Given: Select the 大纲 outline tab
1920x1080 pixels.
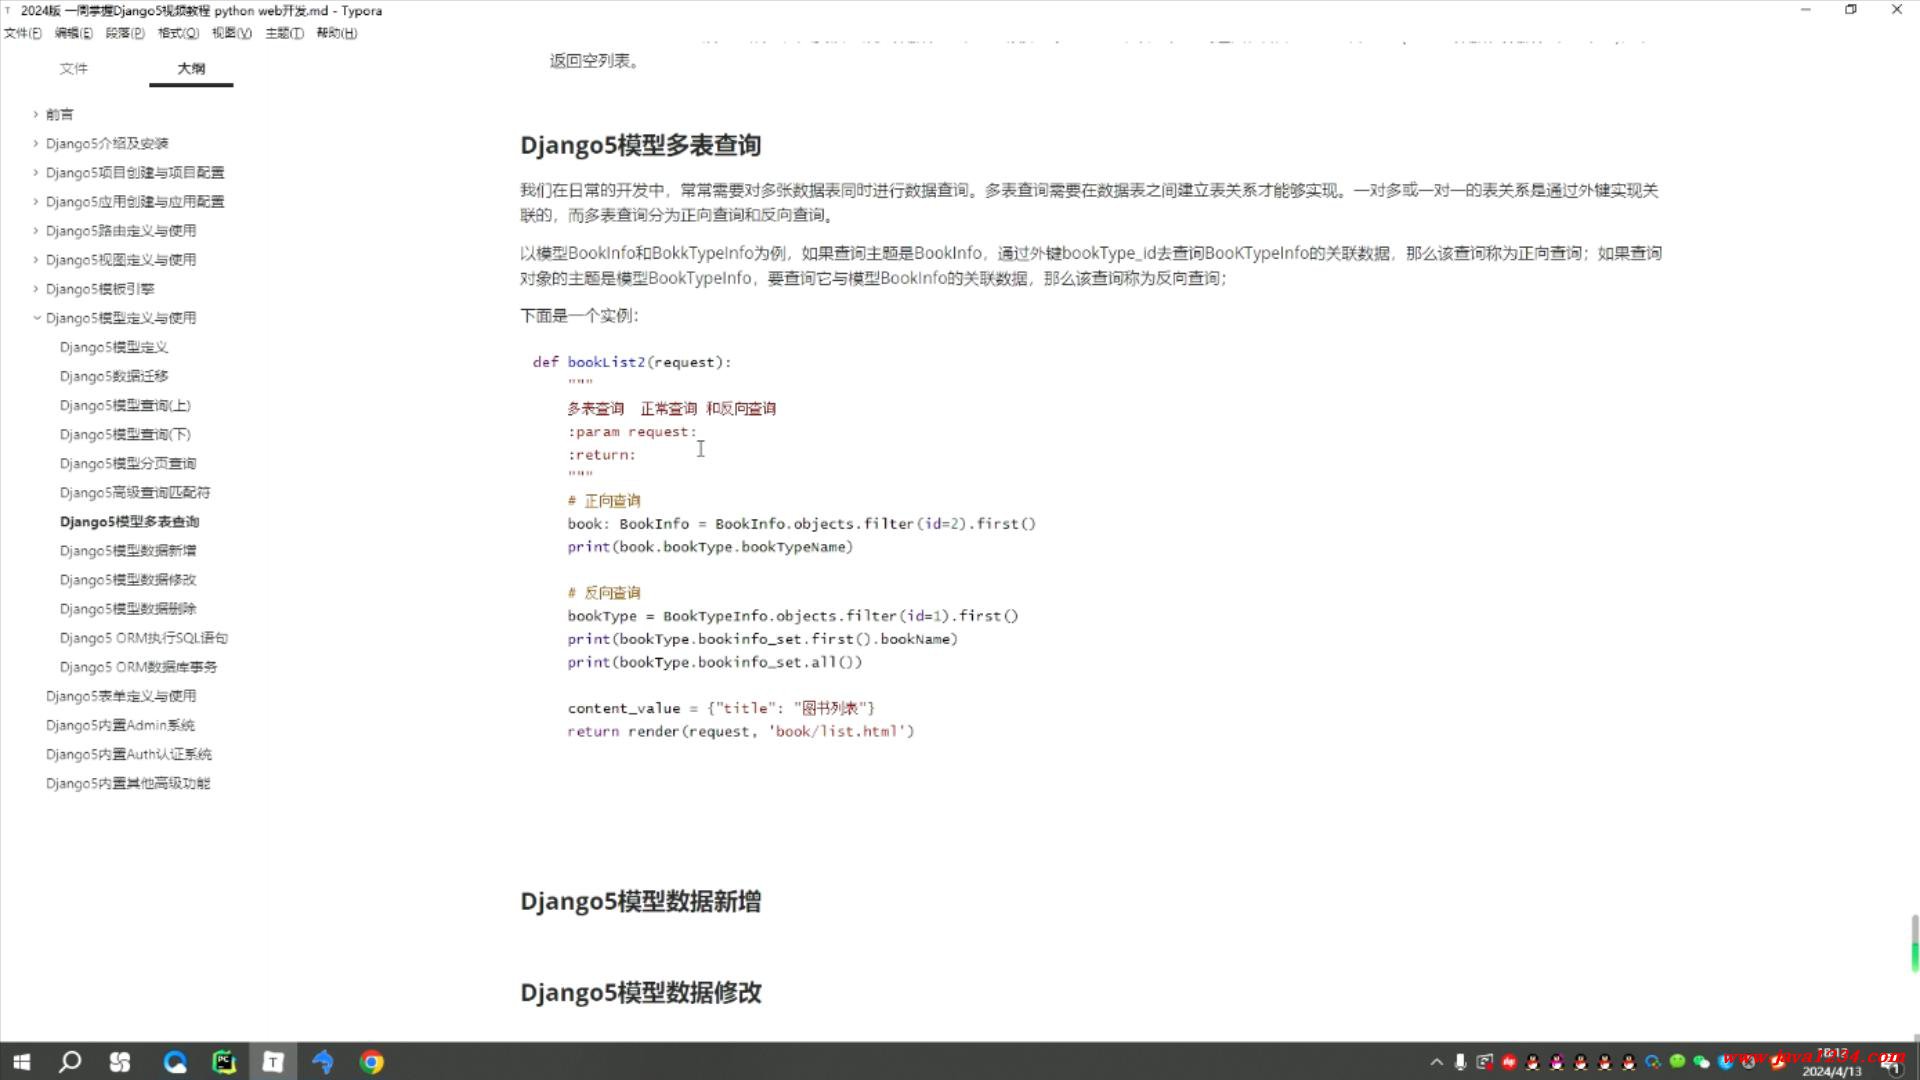Looking at the screenshot, I should (x=191, y=68).
